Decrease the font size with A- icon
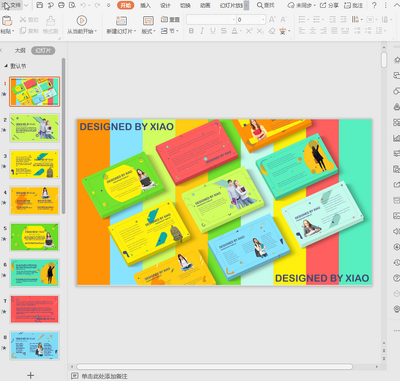The width and height of the screenshot is (400, 381). (283, 20)
